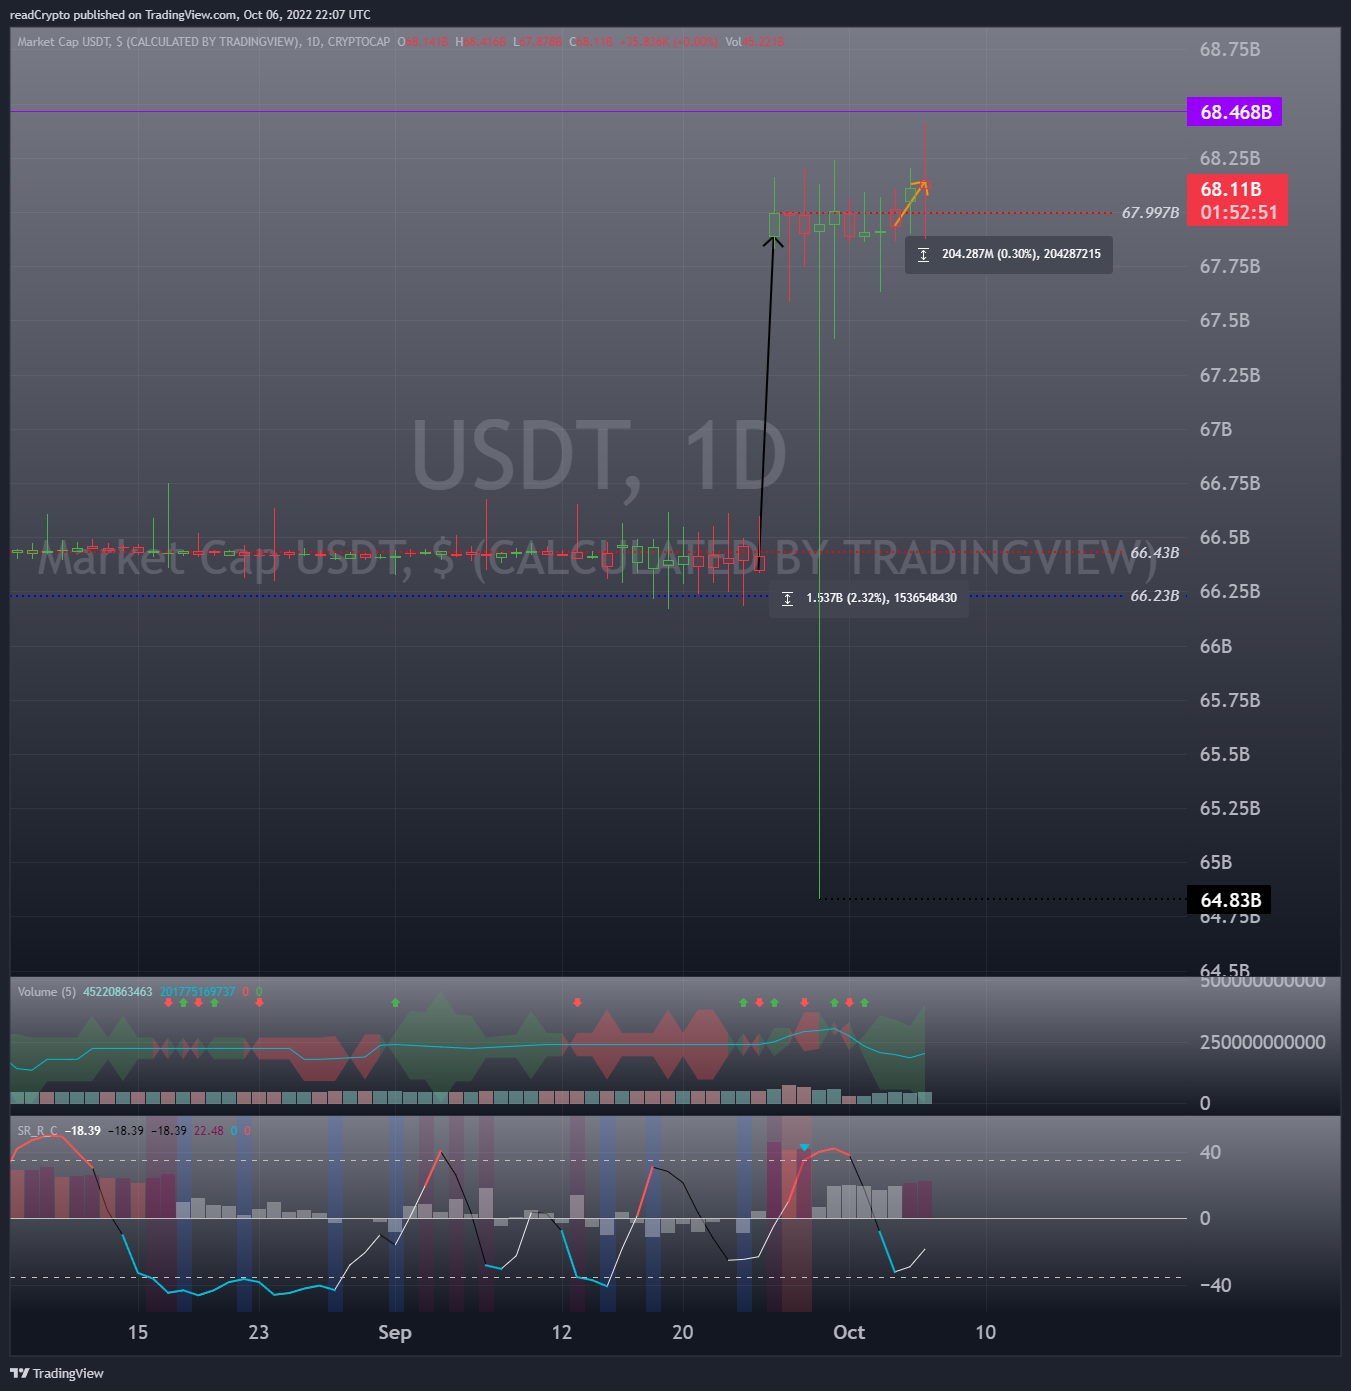1351x1391 pixels.
Task: Click the 66.75B price axis label
Action: pos(1230,483)
